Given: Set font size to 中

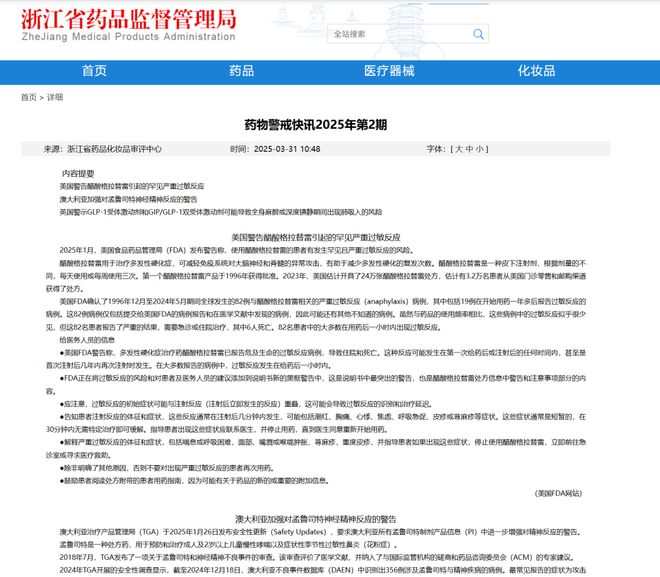Looking at the screenshot, I should pos(469,149).
